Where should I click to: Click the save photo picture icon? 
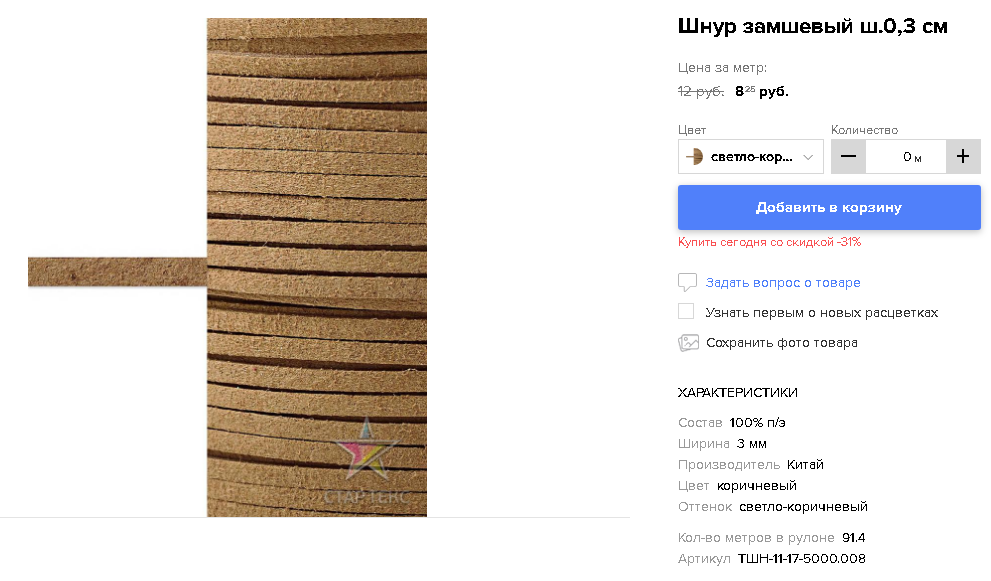(x=688, y=343)
